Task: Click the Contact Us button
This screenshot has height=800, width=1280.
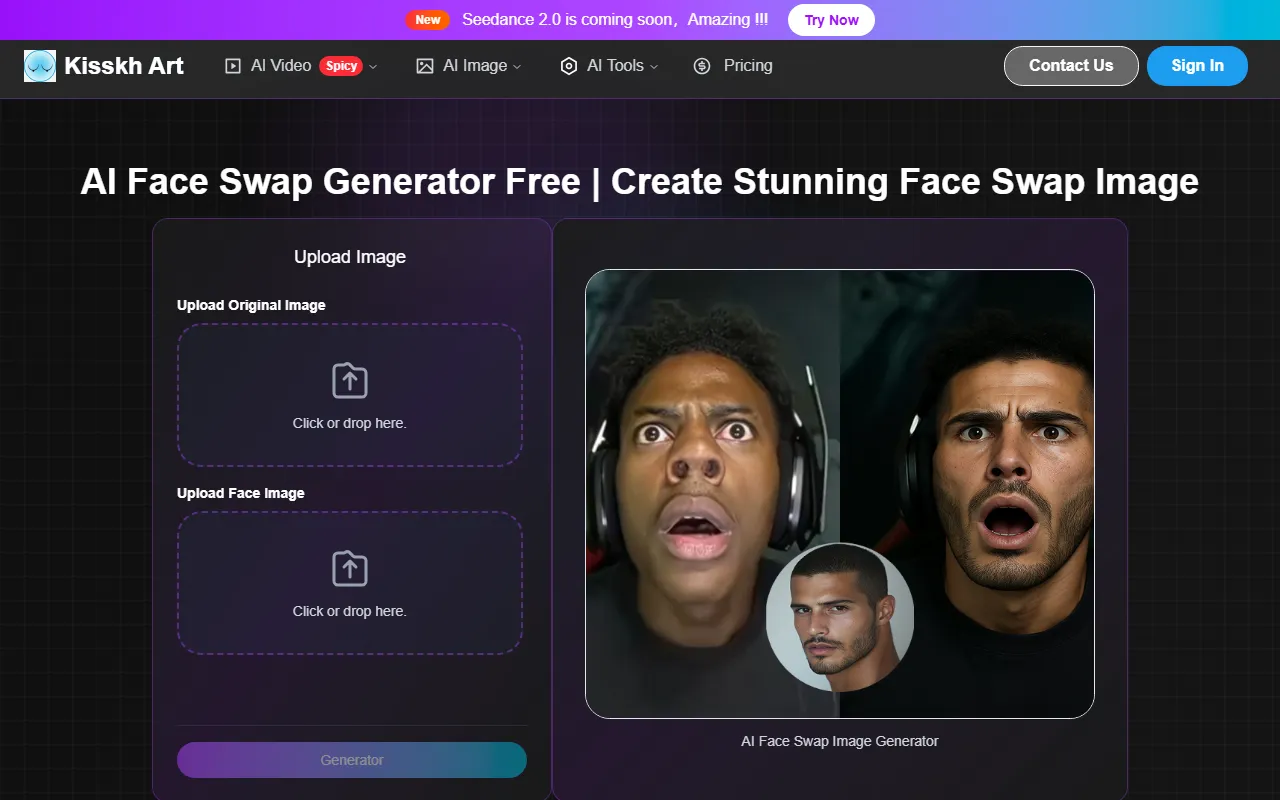Action: [x=1070, y=66]
